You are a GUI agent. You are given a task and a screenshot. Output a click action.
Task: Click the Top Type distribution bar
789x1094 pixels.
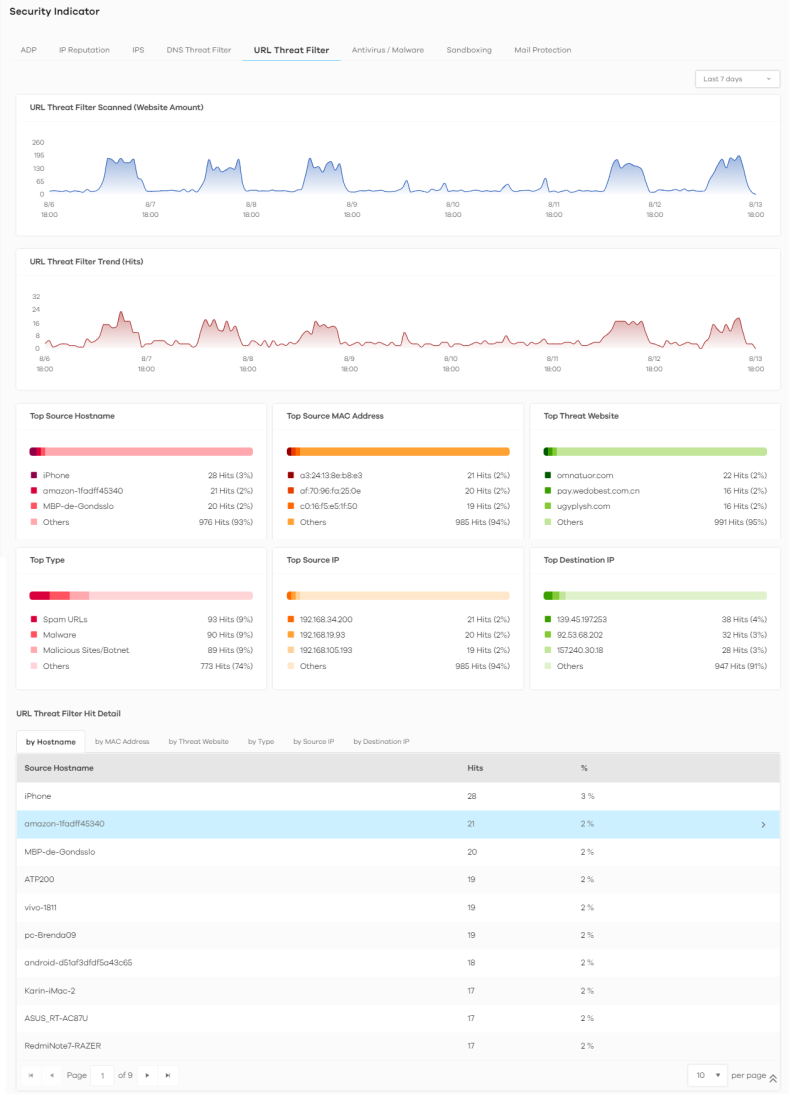tap(141, 595)
